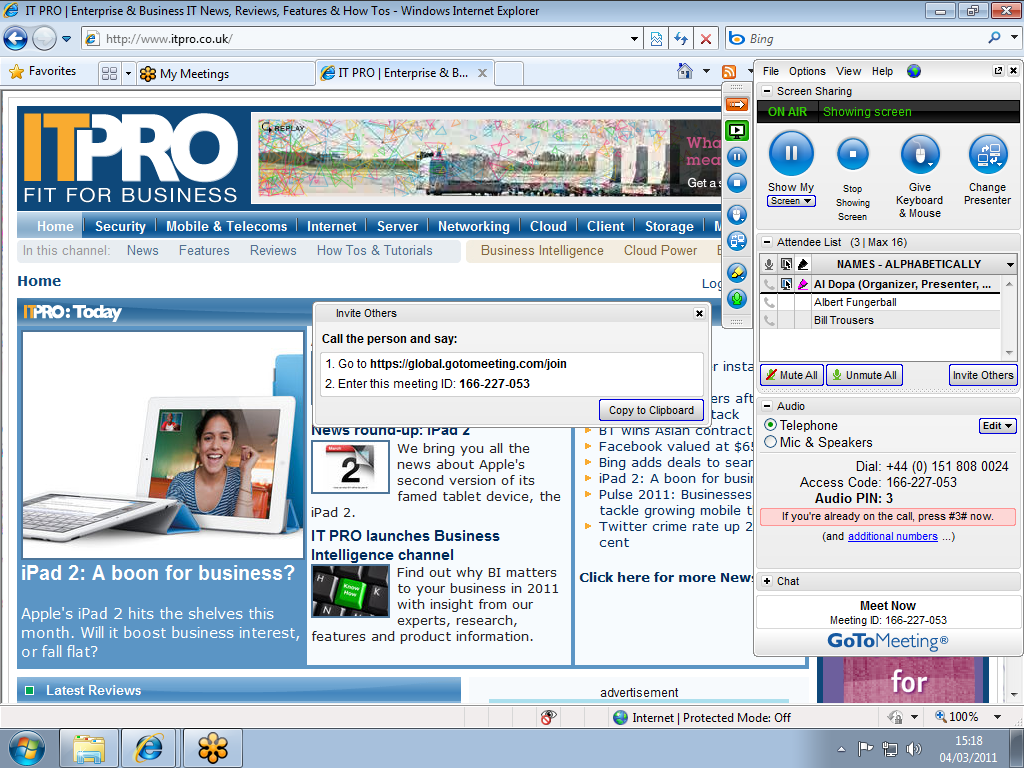The image size is (1024, 768).
Task: Click small pause button on grab tab strip
Action: [737, 157]
